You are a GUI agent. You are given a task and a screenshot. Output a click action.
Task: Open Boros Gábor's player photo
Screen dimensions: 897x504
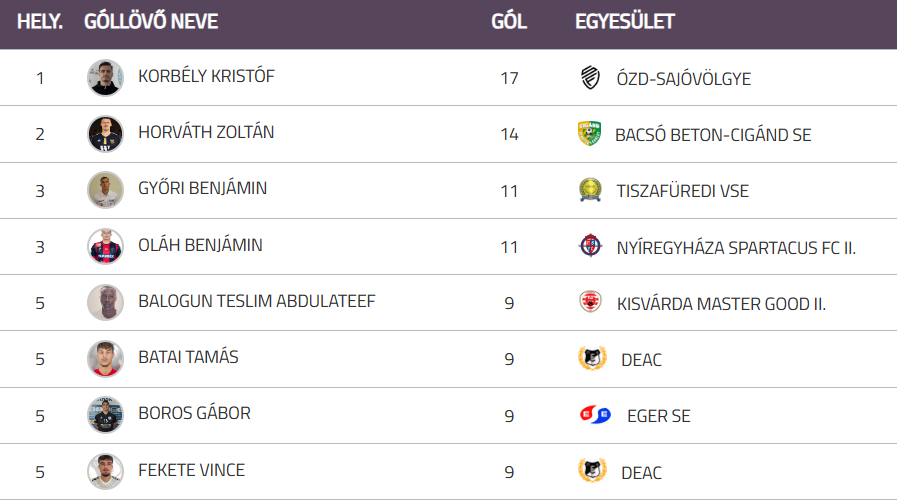pos(105,415)
